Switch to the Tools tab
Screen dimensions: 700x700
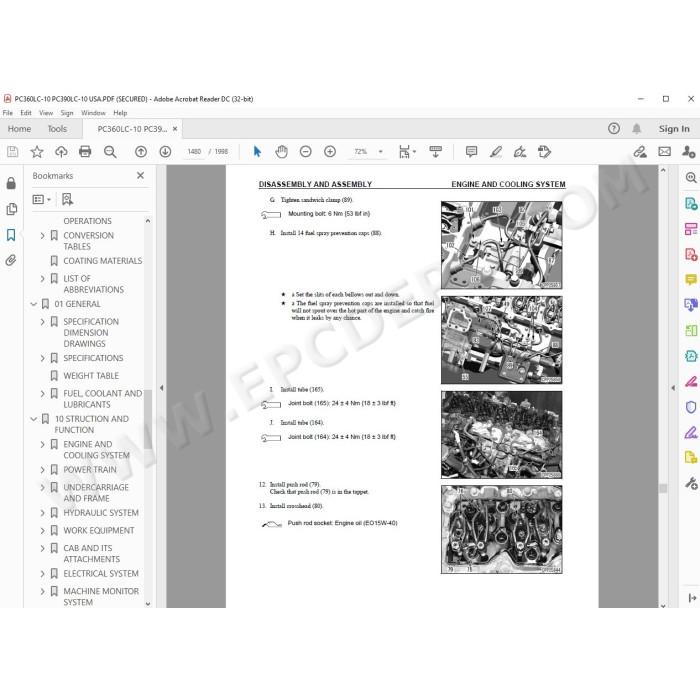pyautogui.click(x=57, y=129)
